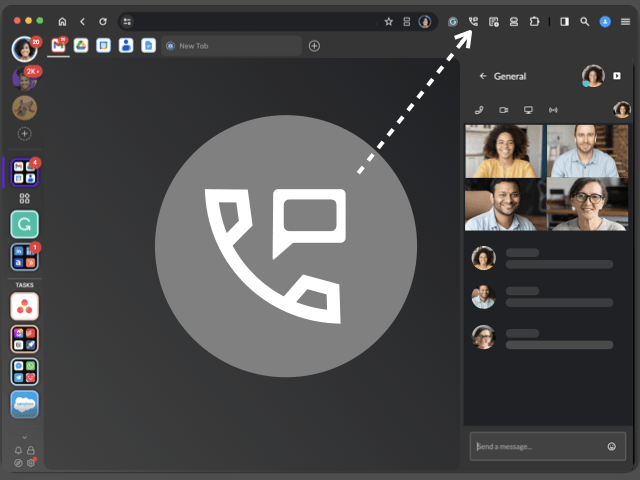The height and width of the screenshot is (480, 640).
Task: Select account avatar with 20 badge
Action: 24,49
